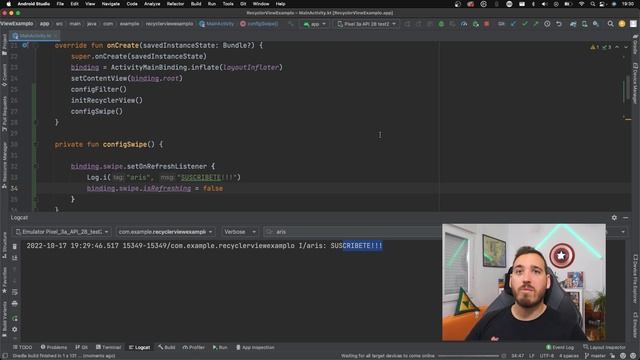The image size is (640, 360).
Task: Open the Tools menu
Action: click(228, 4)
